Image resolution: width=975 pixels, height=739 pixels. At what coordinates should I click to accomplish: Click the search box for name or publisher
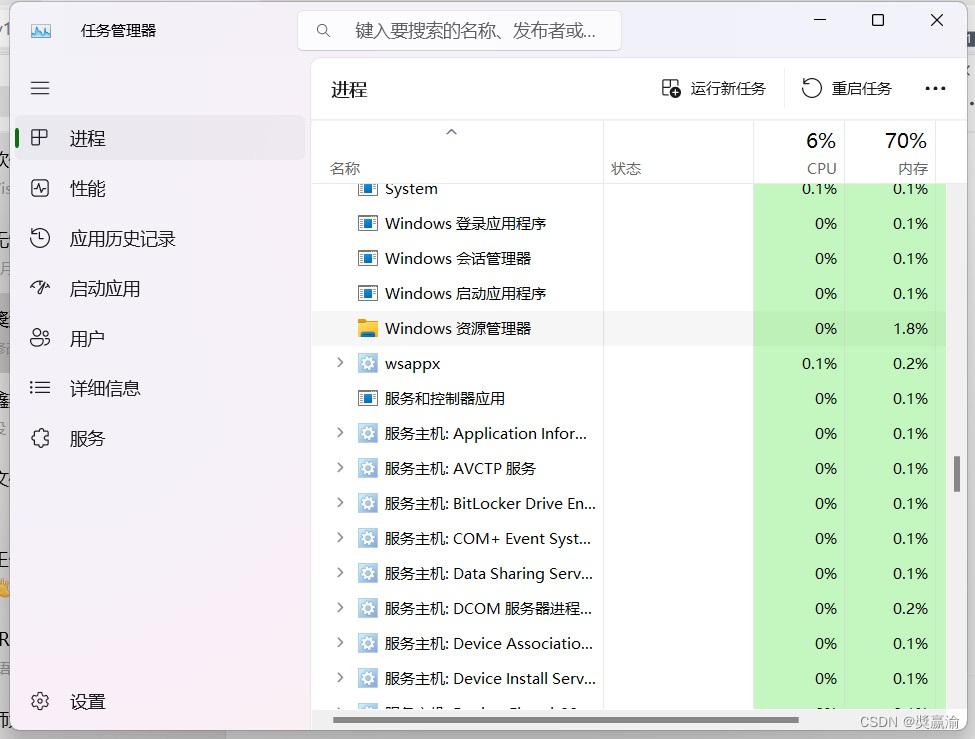(x=460, y=30)
